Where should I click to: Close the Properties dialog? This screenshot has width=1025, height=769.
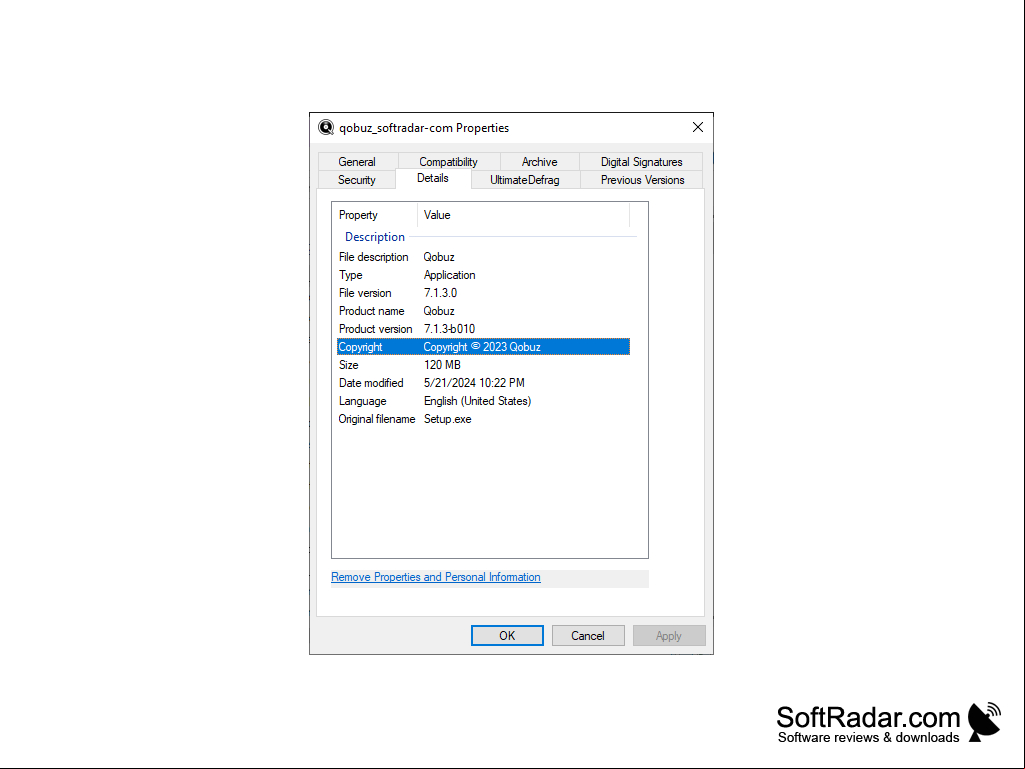pyautogui.click(x=697, y=128)
